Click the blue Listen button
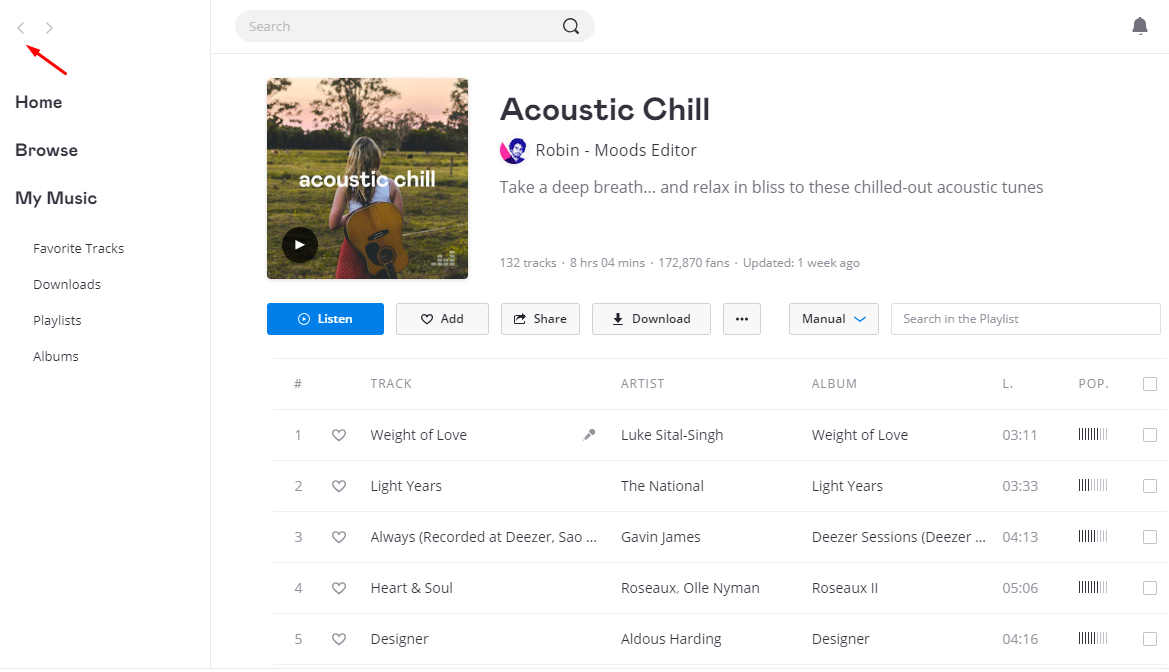 click(325, 318)
